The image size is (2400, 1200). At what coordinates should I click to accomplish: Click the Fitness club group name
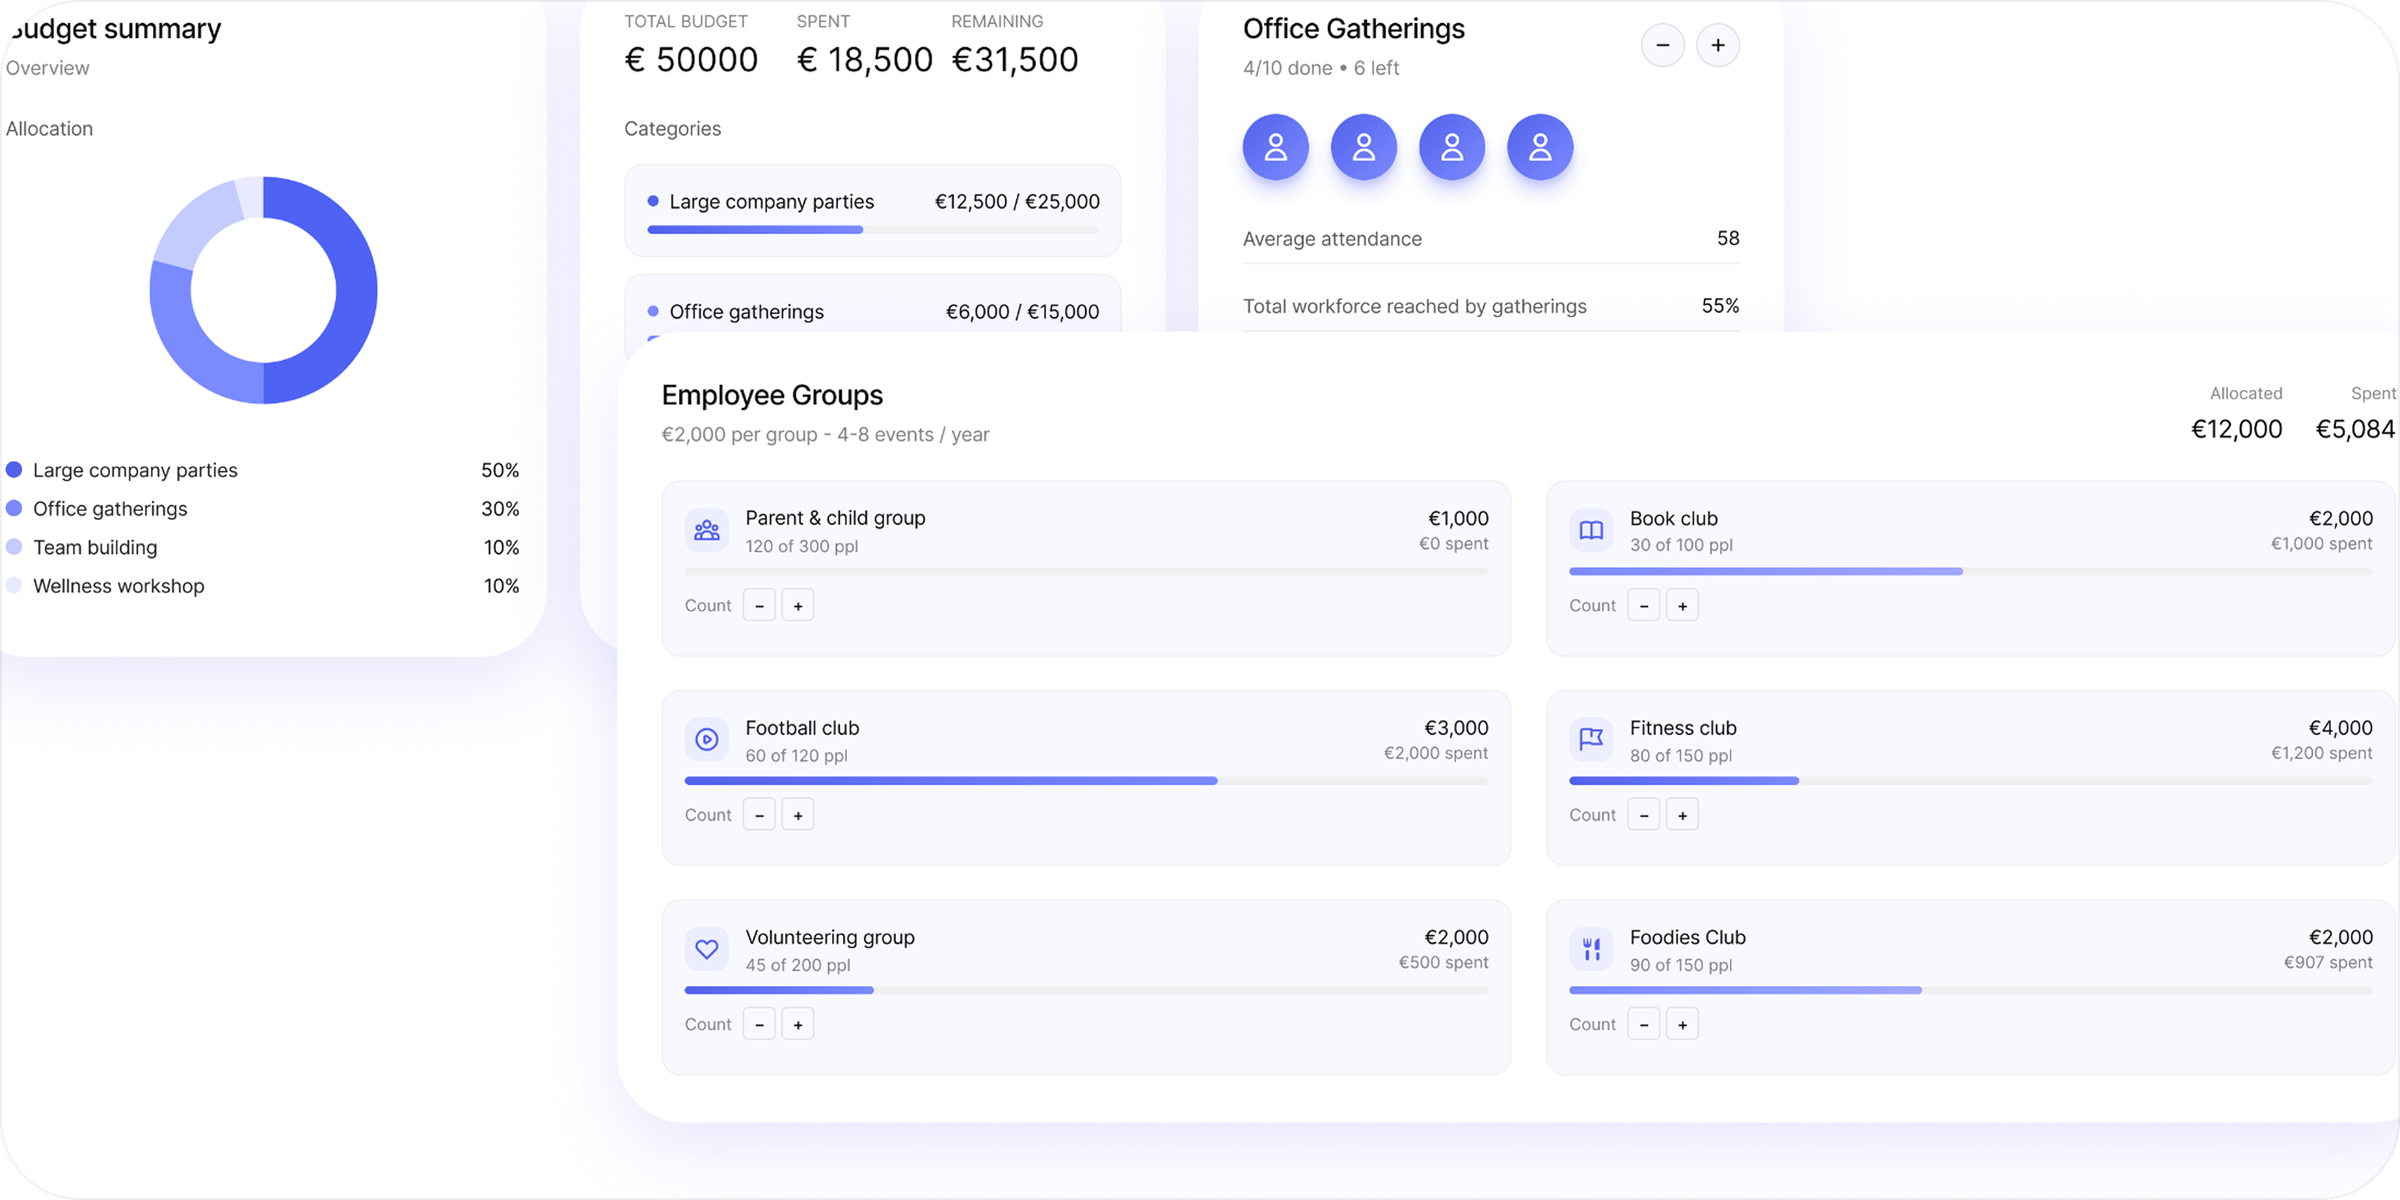tap(1683, 728)
